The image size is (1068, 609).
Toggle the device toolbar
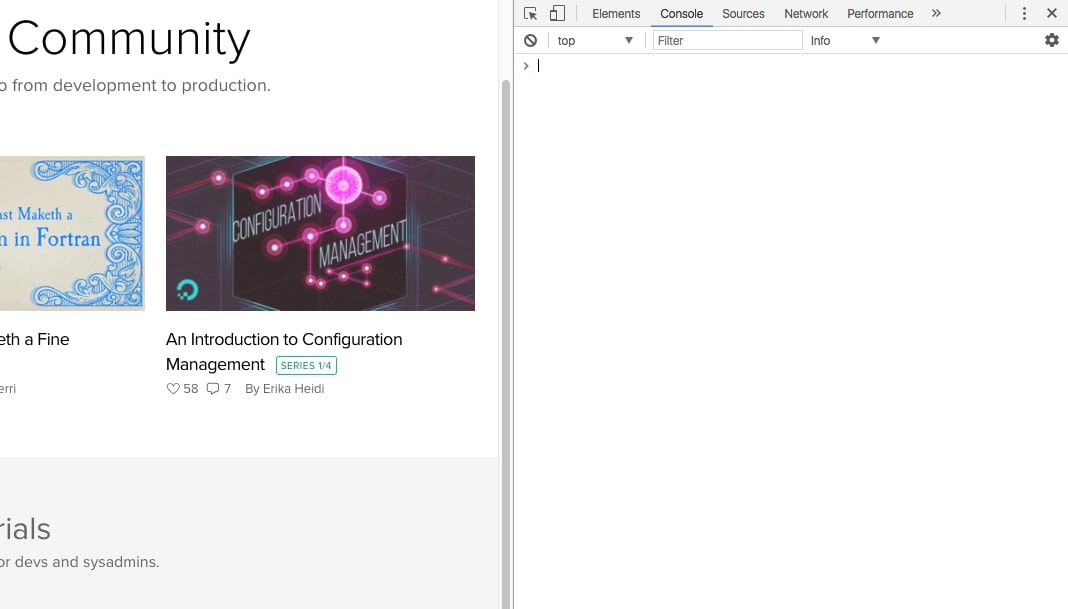[x=557, y=13]
